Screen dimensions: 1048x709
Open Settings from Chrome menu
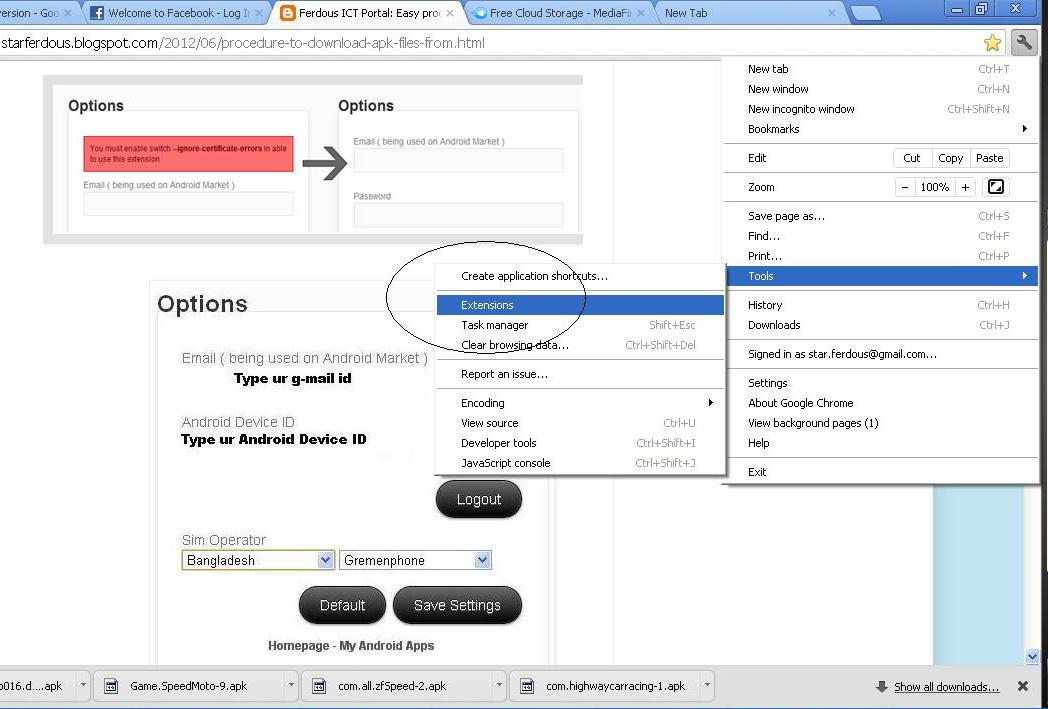click(x=881, y=383)
